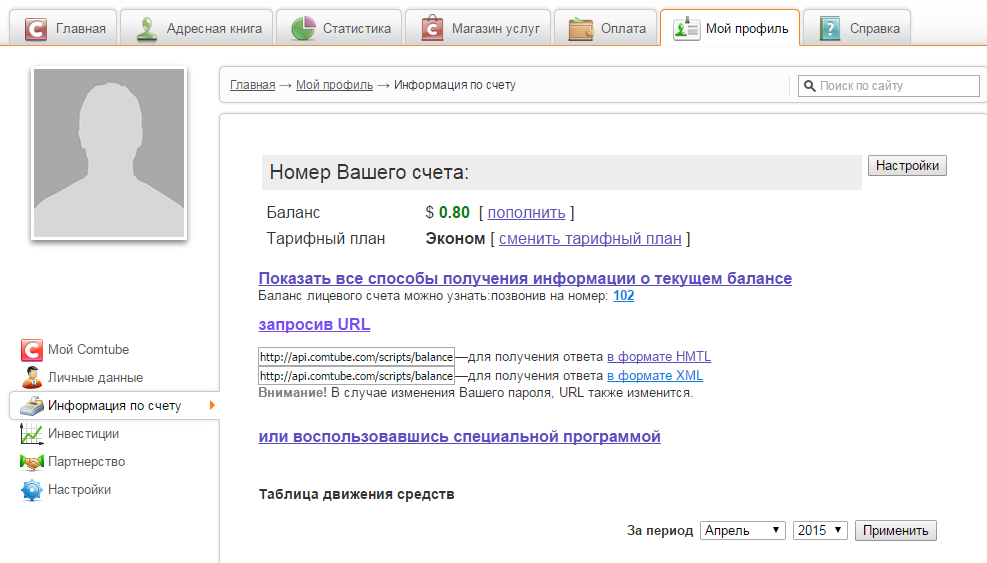Click the Магазин услуг shopping bag icon
Screen dimensions: 987x563
(432, 28)
